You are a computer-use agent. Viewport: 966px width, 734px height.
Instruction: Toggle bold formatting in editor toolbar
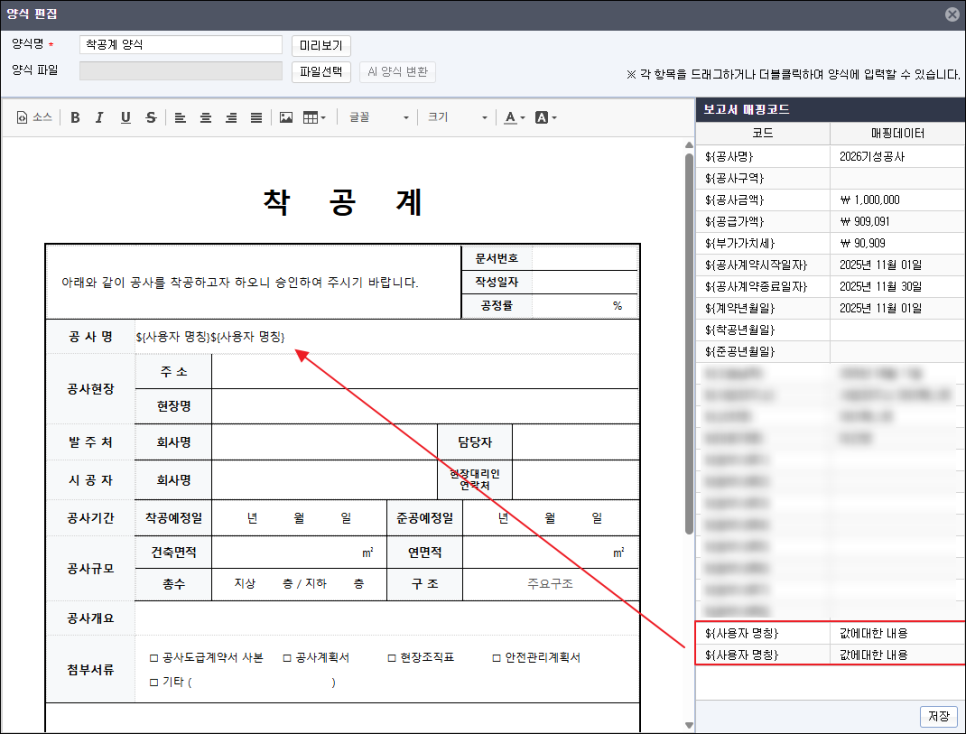[75, 118]
